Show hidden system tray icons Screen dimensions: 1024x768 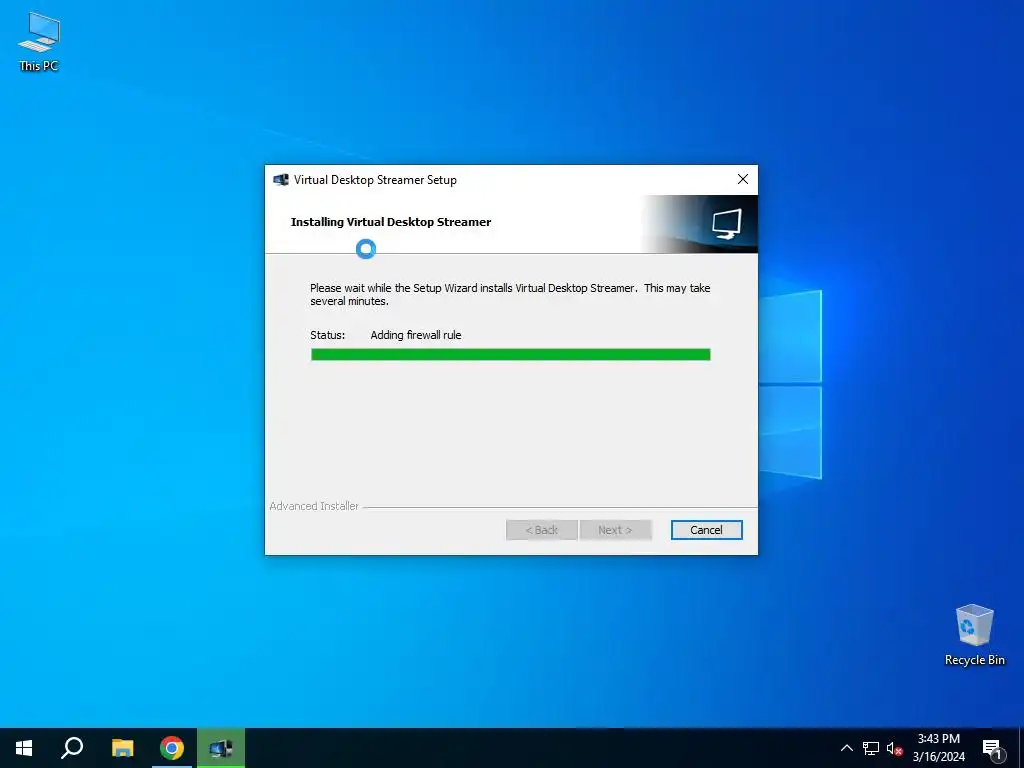tap(846, 748)
